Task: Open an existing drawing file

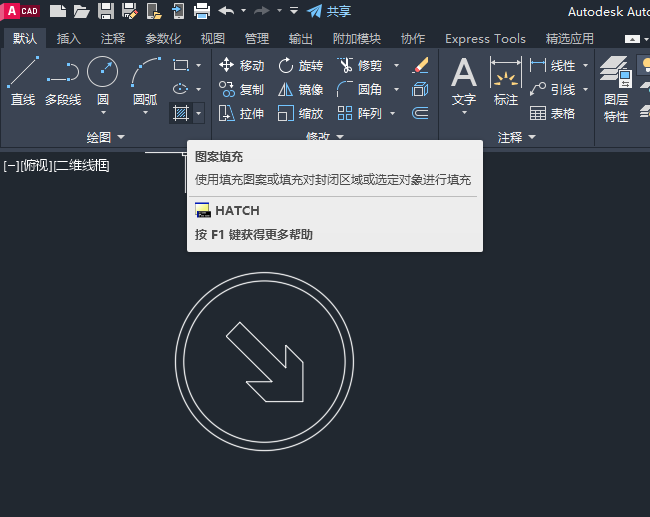Action: pos(82,11)
